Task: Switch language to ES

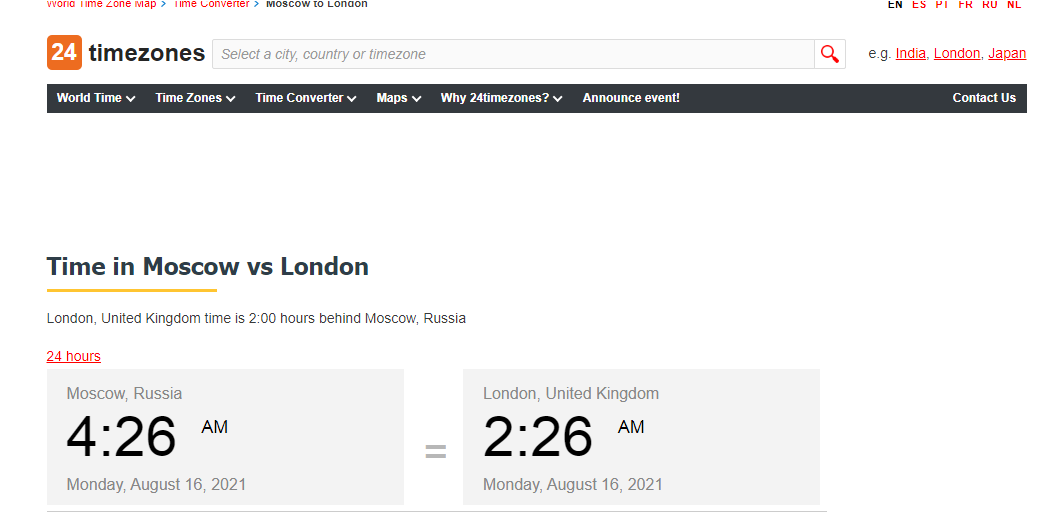Action: (919, 4)
